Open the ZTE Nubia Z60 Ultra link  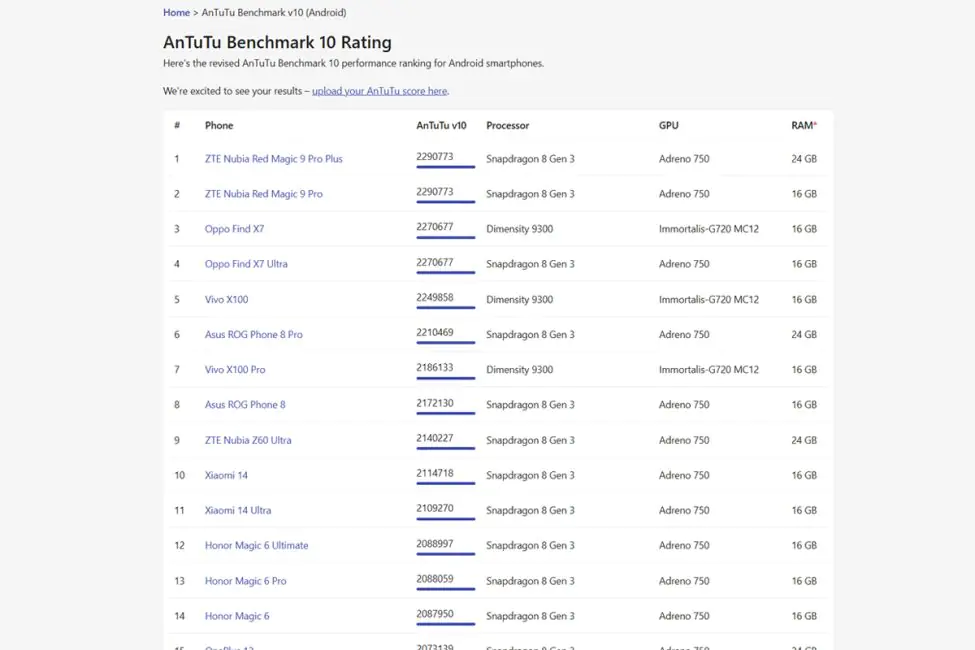click(248, 440)
